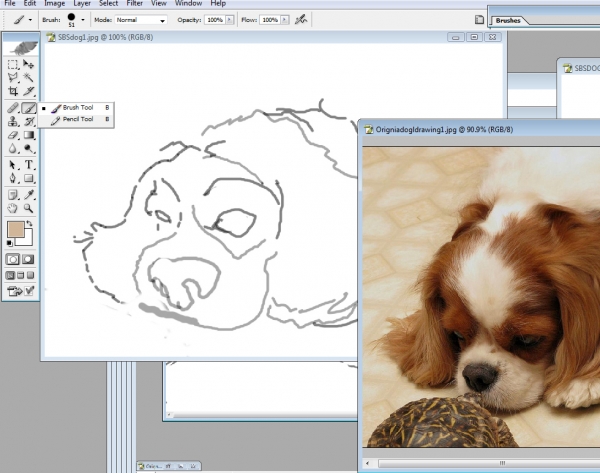Viewport: 600px width, 473px height.
Task: Select the Type tool
Action: click(28, 165)
